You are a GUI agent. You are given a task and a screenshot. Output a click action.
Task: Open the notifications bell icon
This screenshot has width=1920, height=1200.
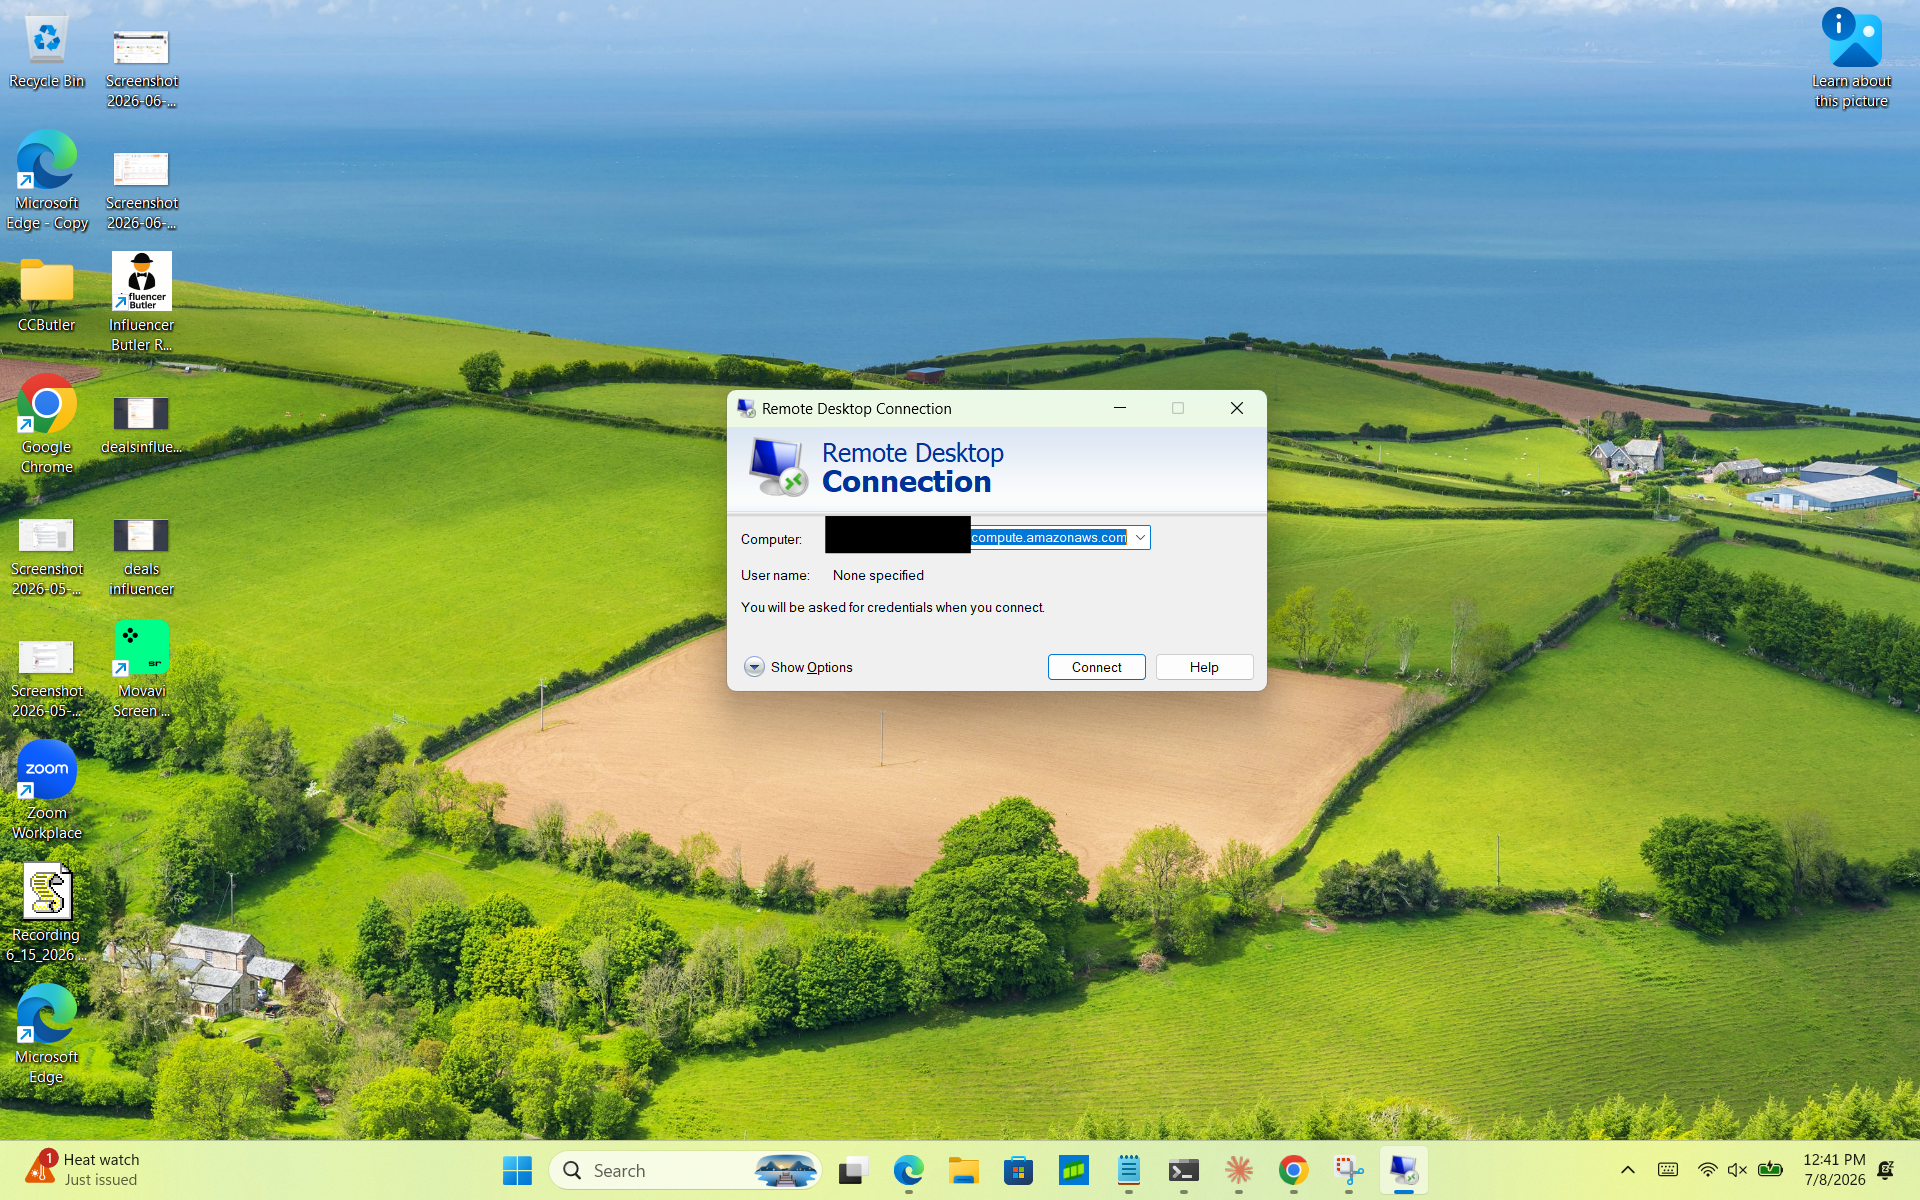(x=1886, y=1170)
